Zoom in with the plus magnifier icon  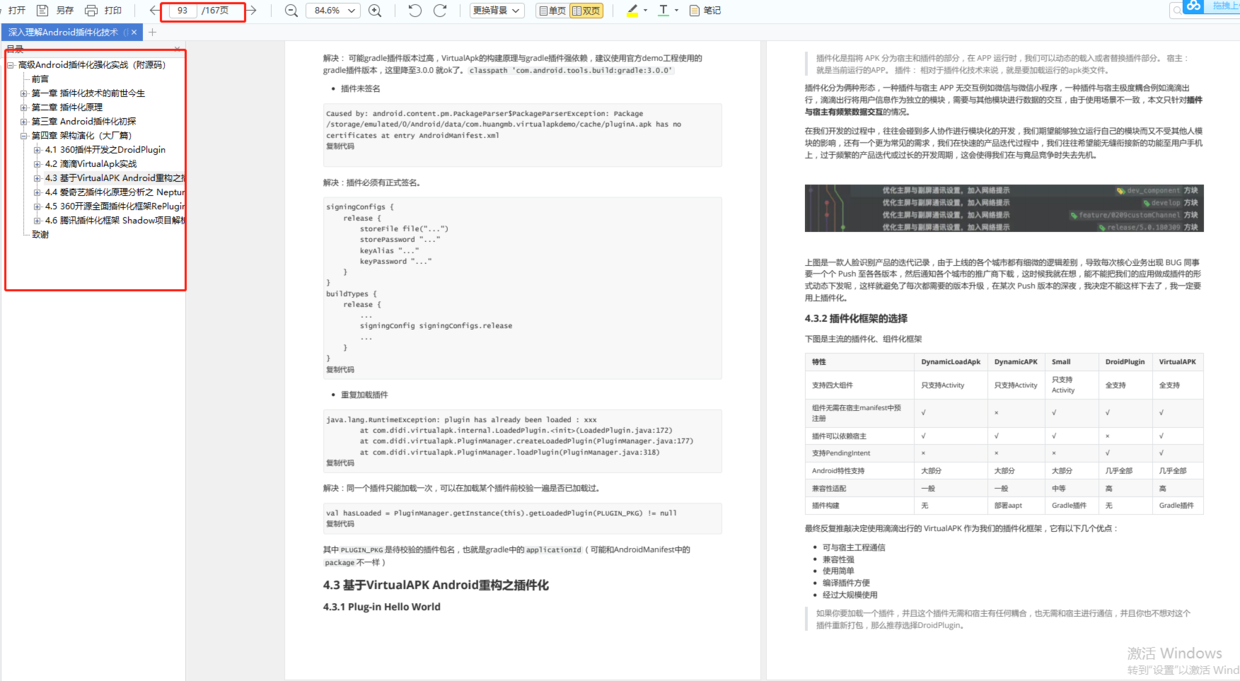pos(375,10)
